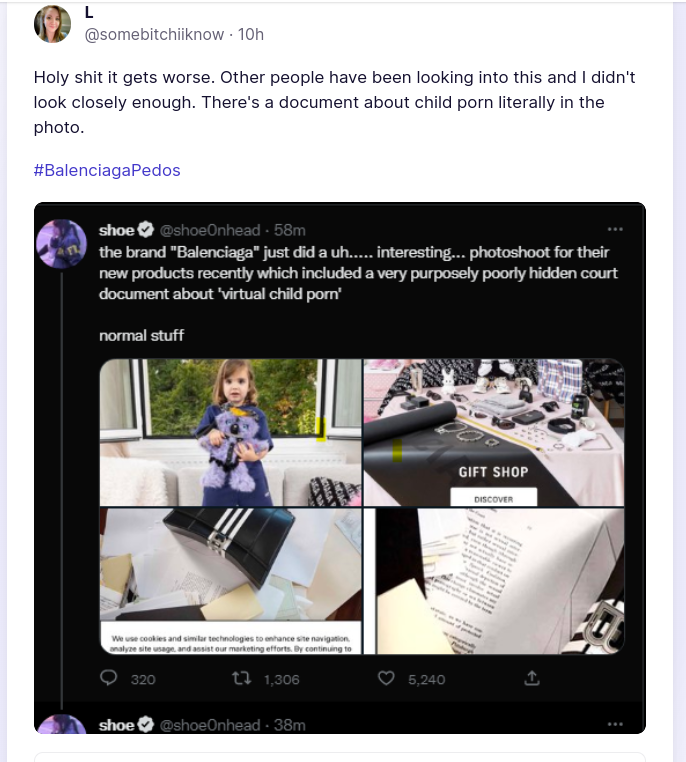Image resolution: width=686 pixels, height=762 pixels.
Task: Click L's profile avatar photo
Action: (x=52, y=24)
